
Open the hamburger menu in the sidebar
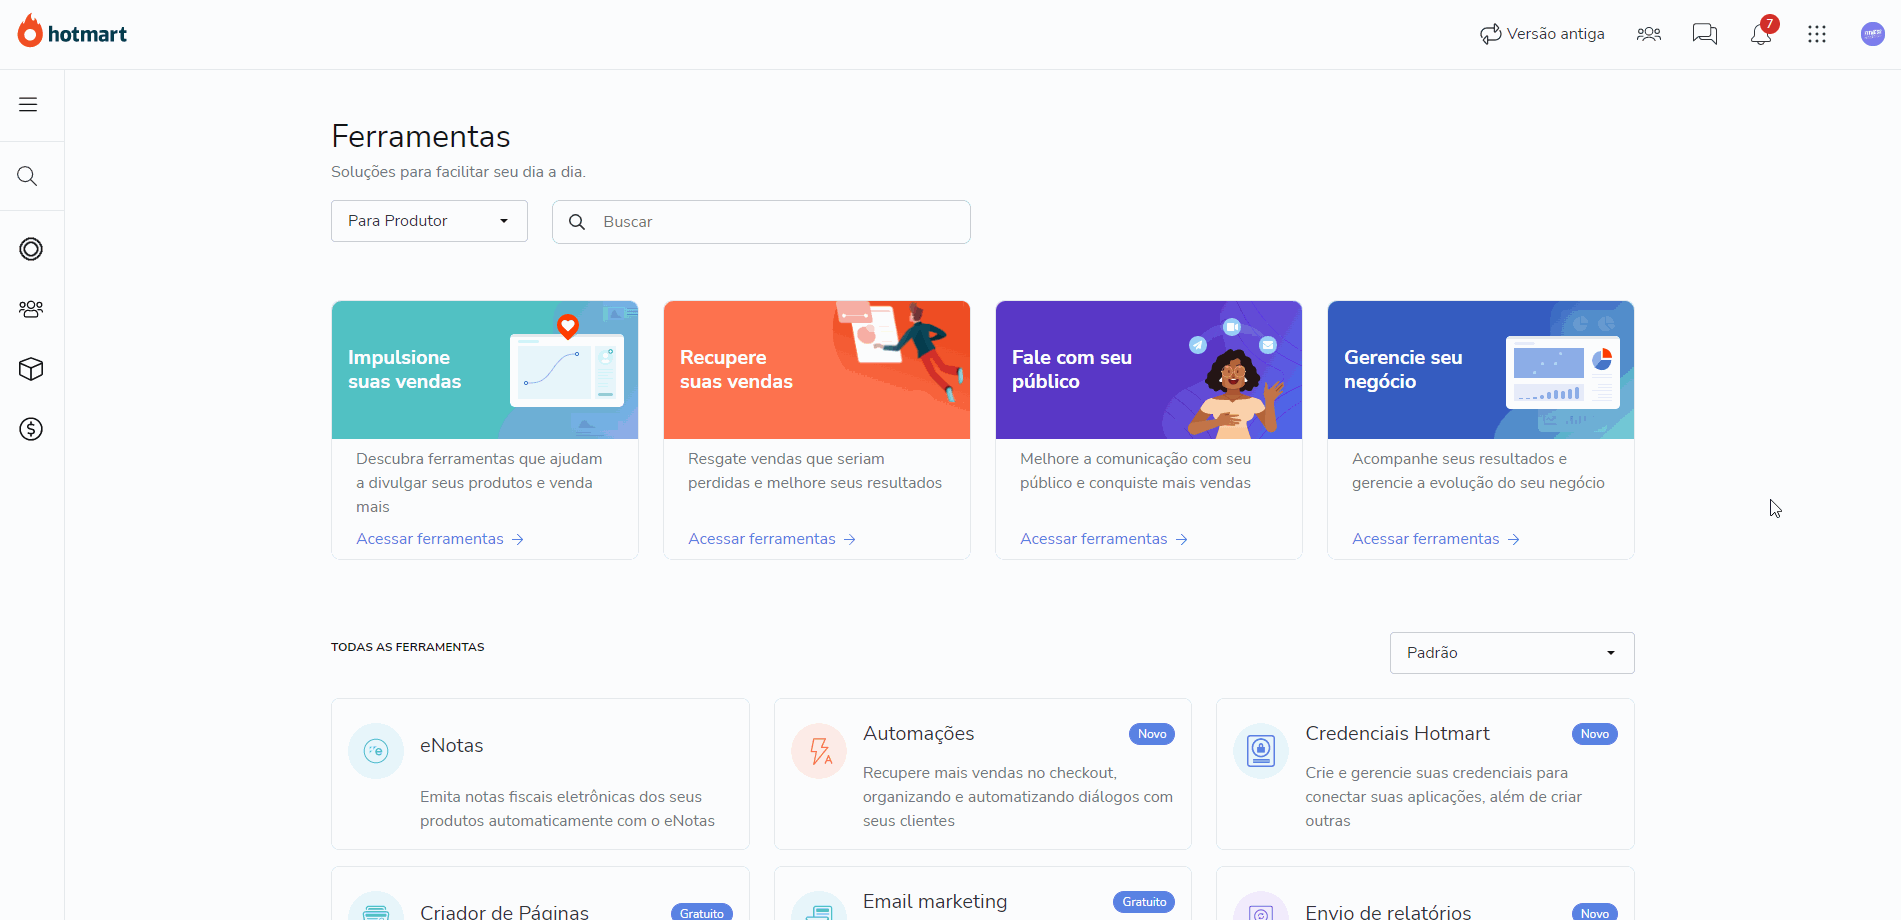pyautogui.click(x=28, y=104)
